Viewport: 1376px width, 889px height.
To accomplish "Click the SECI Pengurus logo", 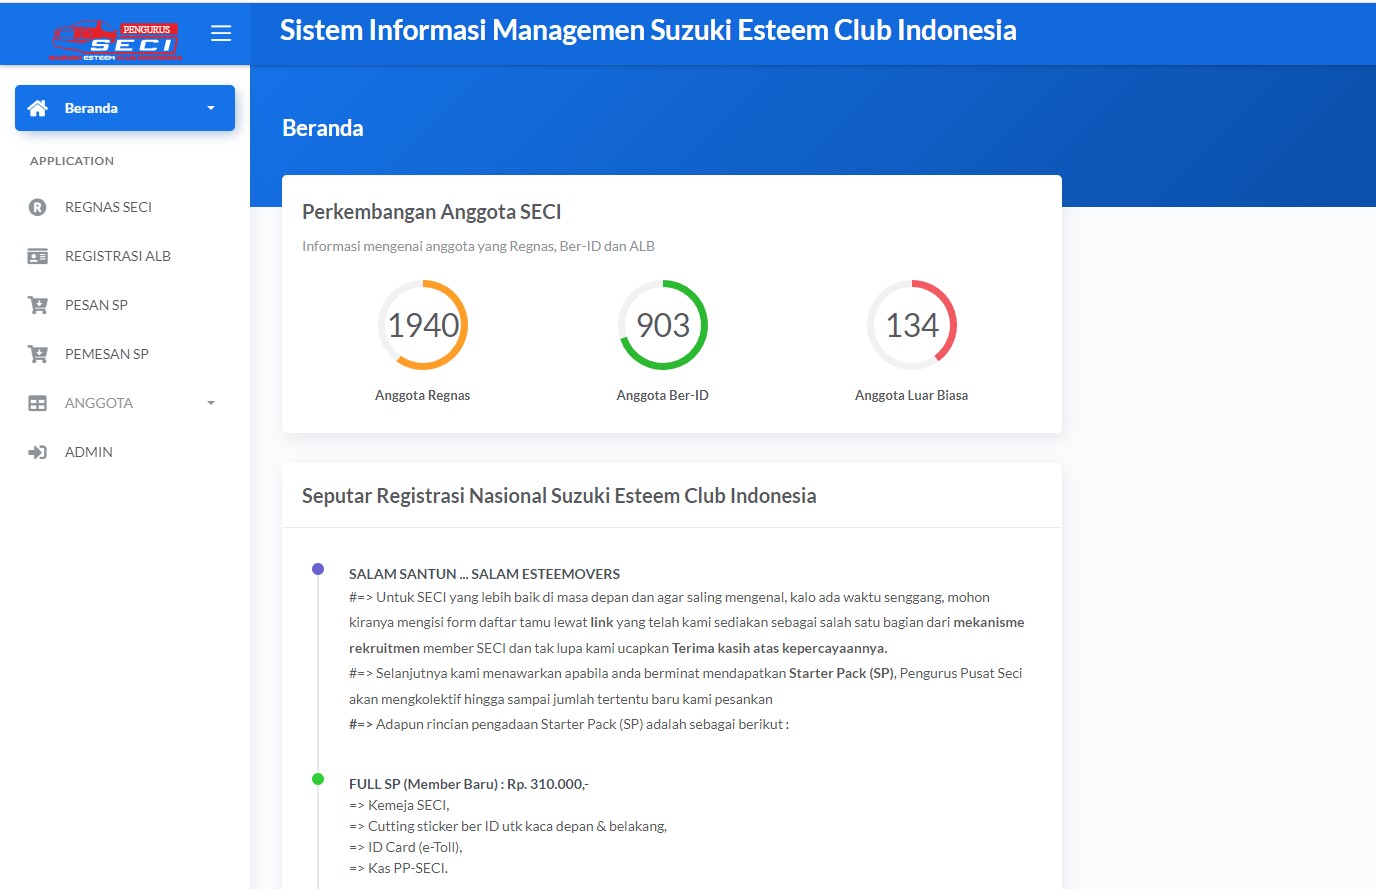I will (x=115, y=40).
